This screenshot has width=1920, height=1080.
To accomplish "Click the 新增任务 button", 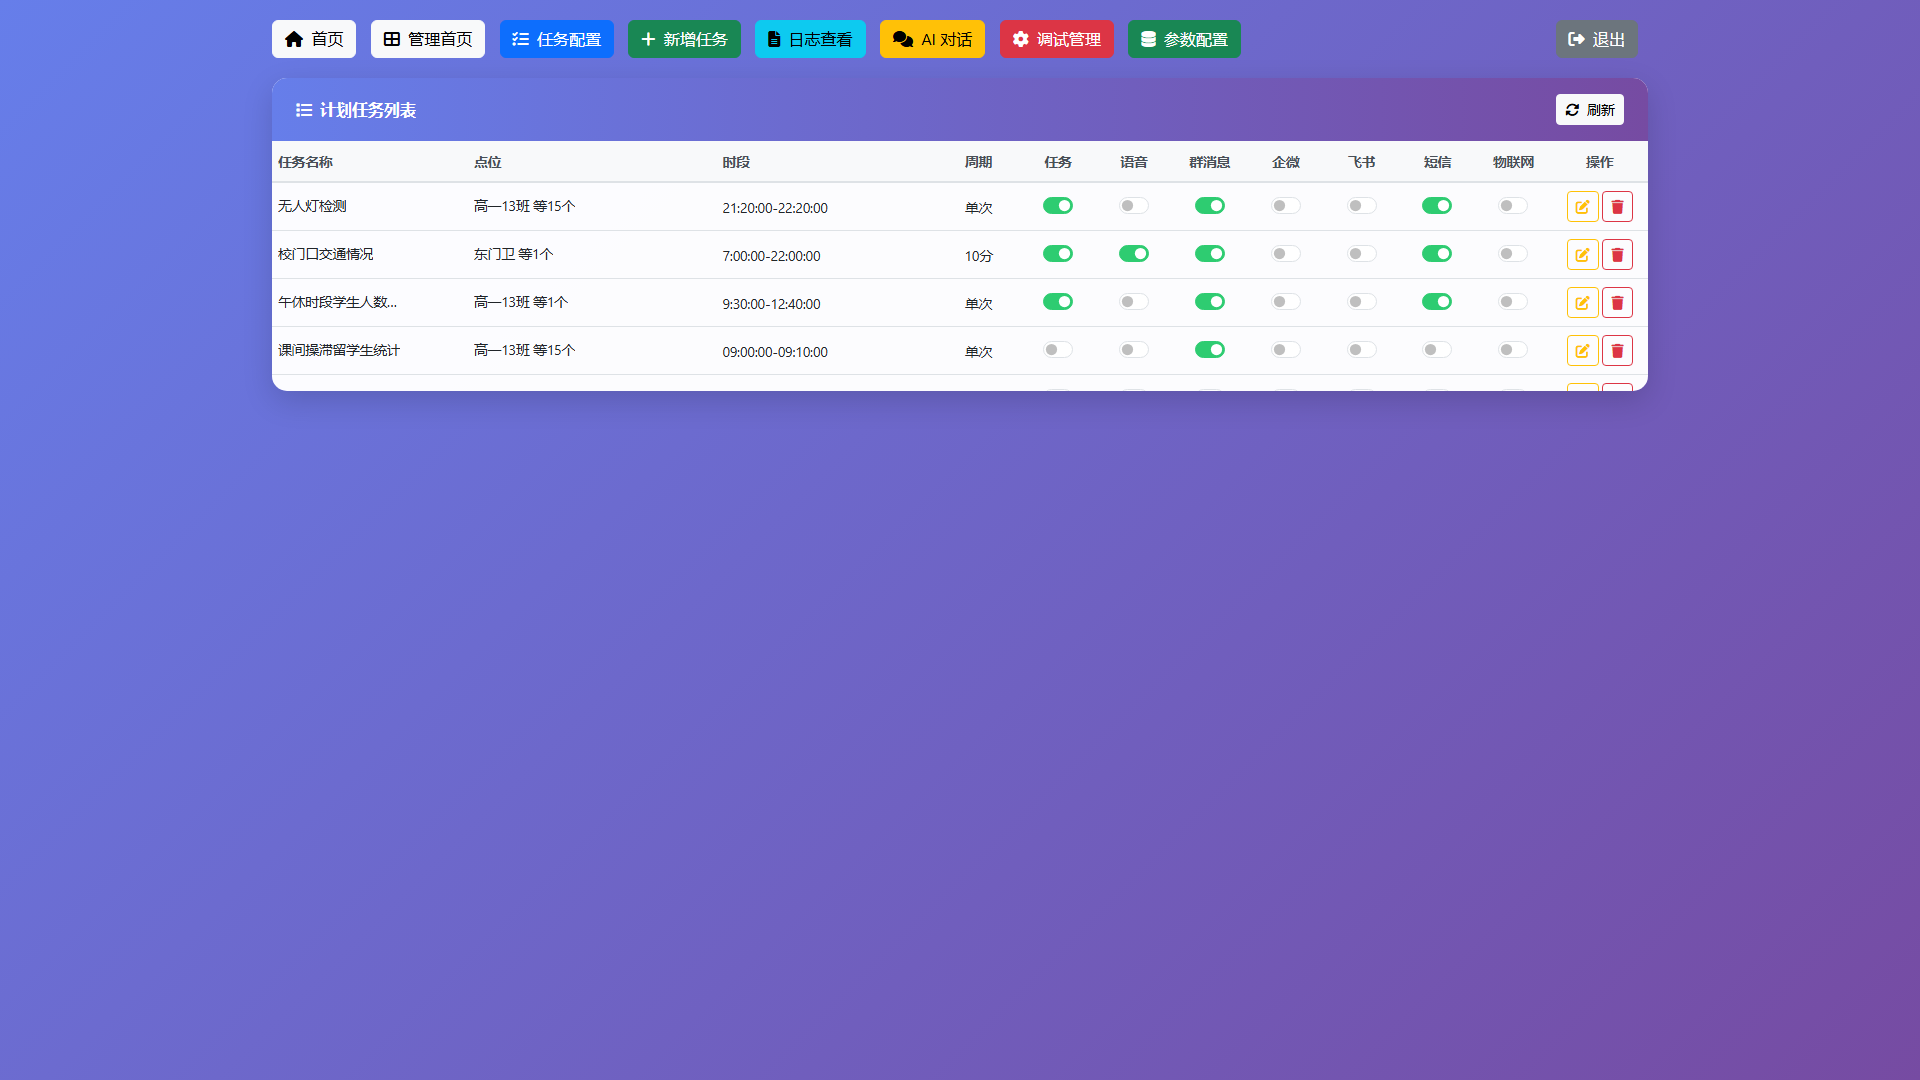I will pos(684,39).
